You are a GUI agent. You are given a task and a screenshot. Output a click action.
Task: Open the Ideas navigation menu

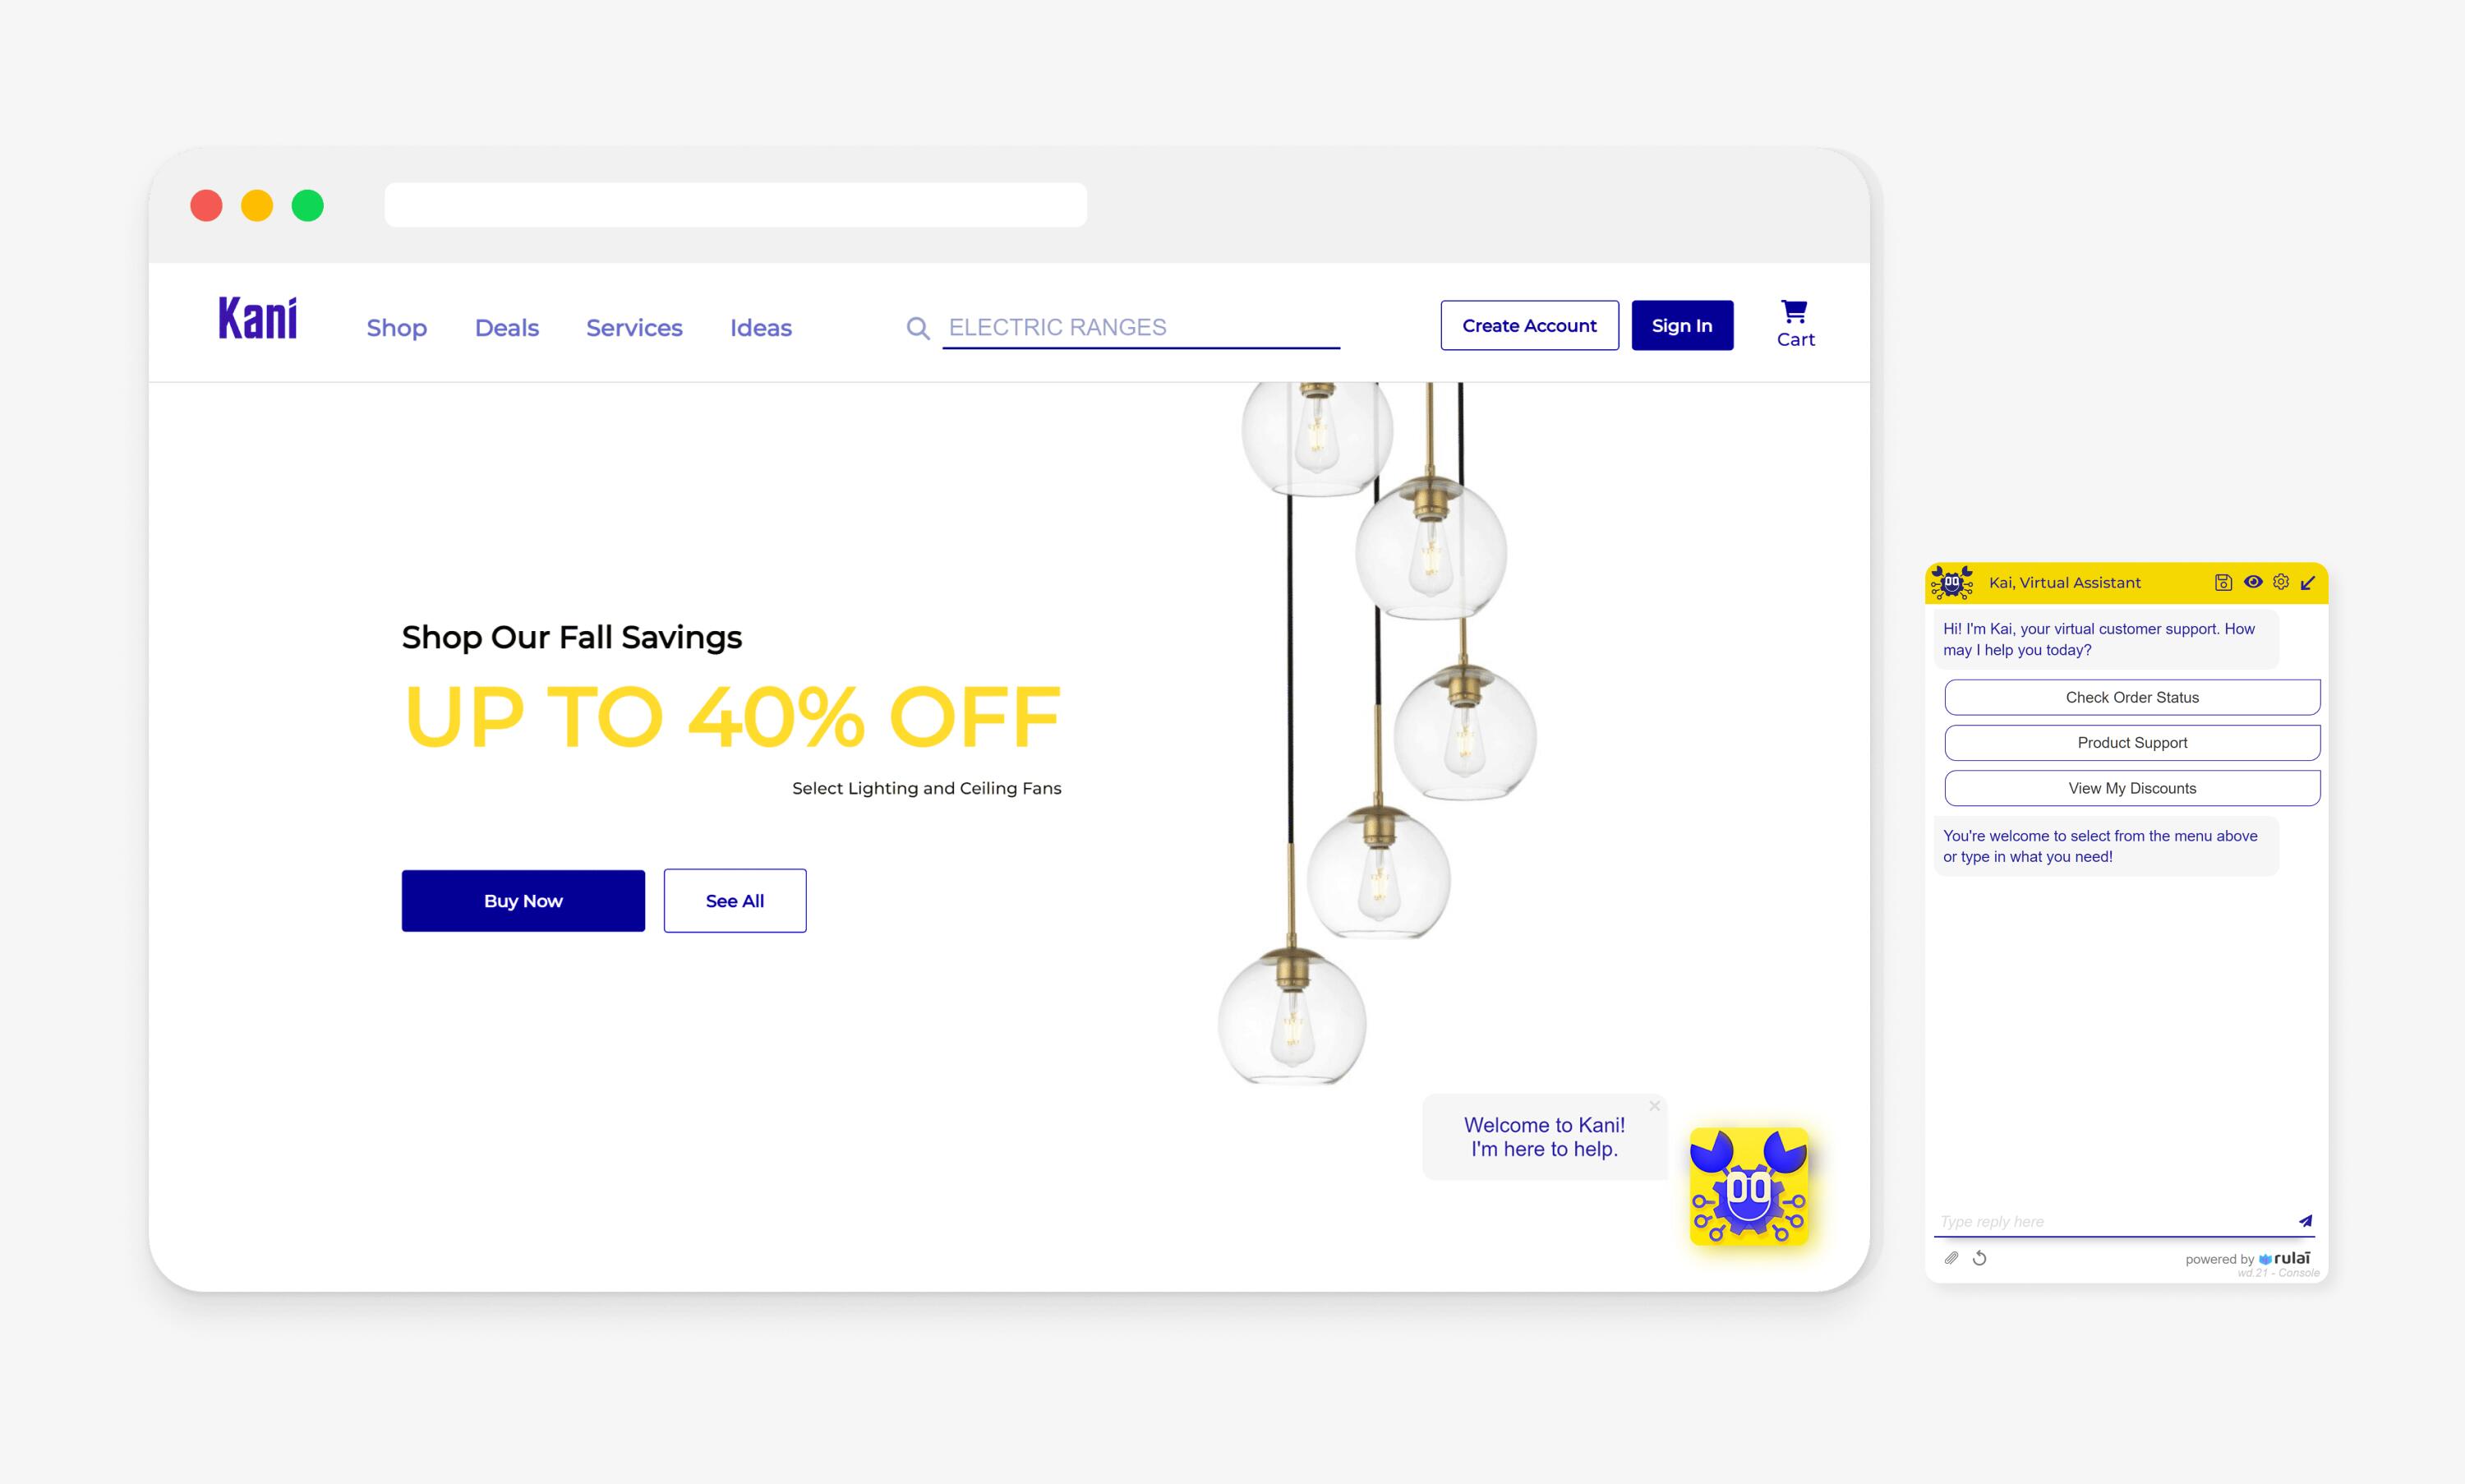pos(761,325)
